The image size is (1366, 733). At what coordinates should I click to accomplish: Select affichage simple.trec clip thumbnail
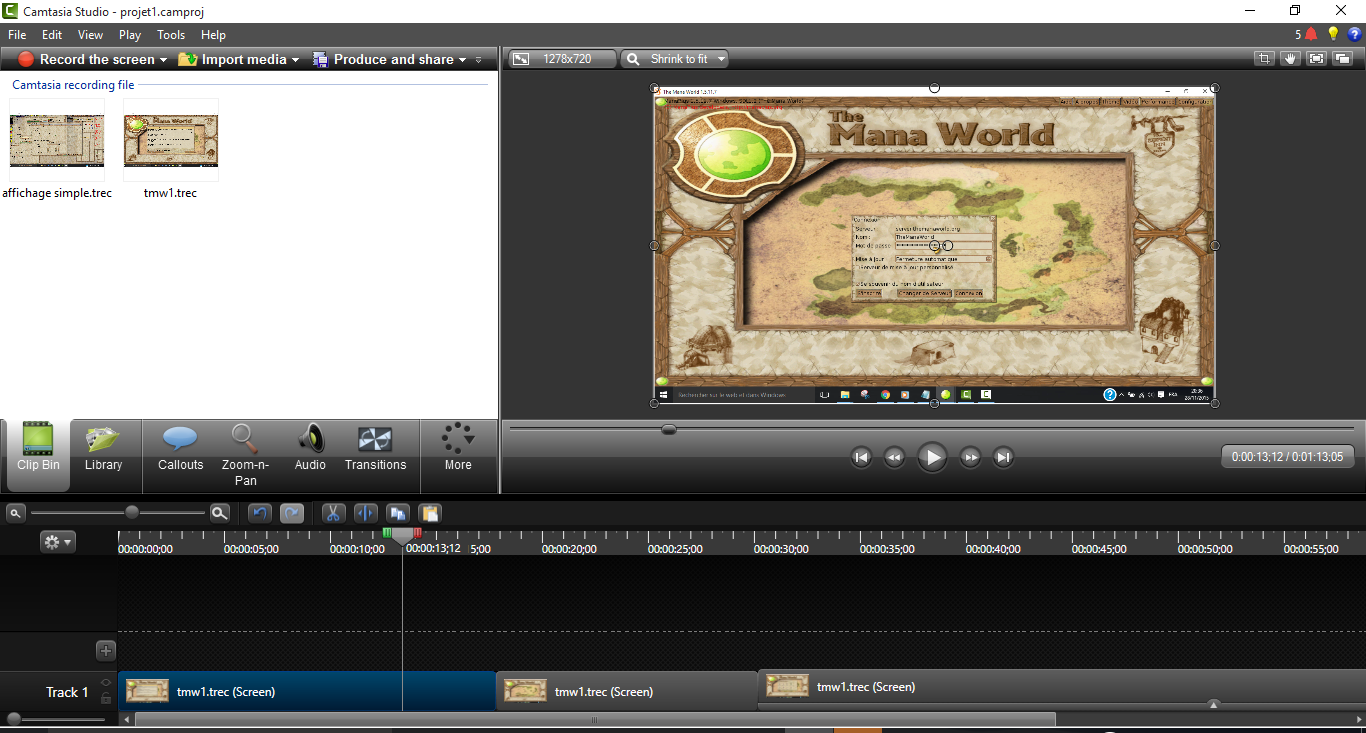coord(57,140)
